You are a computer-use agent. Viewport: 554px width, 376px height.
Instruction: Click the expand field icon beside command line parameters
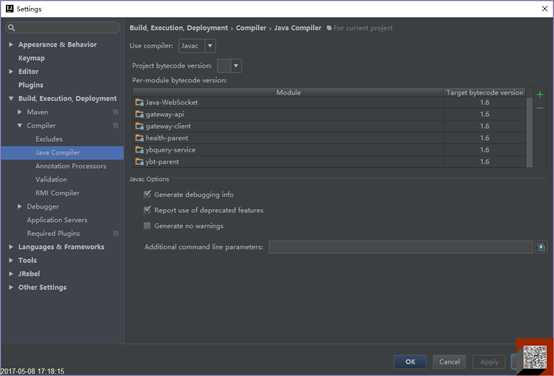click(x=540, y=247)
